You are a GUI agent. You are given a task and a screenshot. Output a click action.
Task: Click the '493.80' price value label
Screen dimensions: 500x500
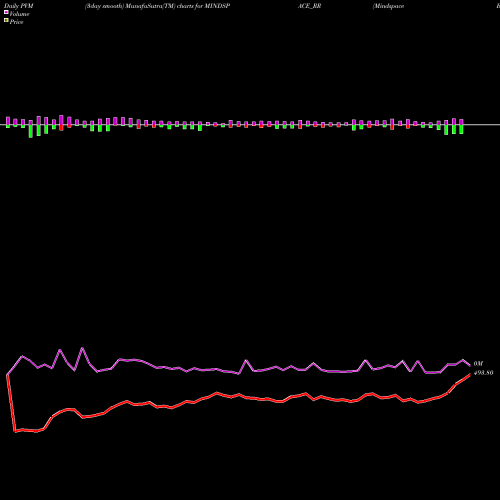pyautogui.click(x=483, y=373)
